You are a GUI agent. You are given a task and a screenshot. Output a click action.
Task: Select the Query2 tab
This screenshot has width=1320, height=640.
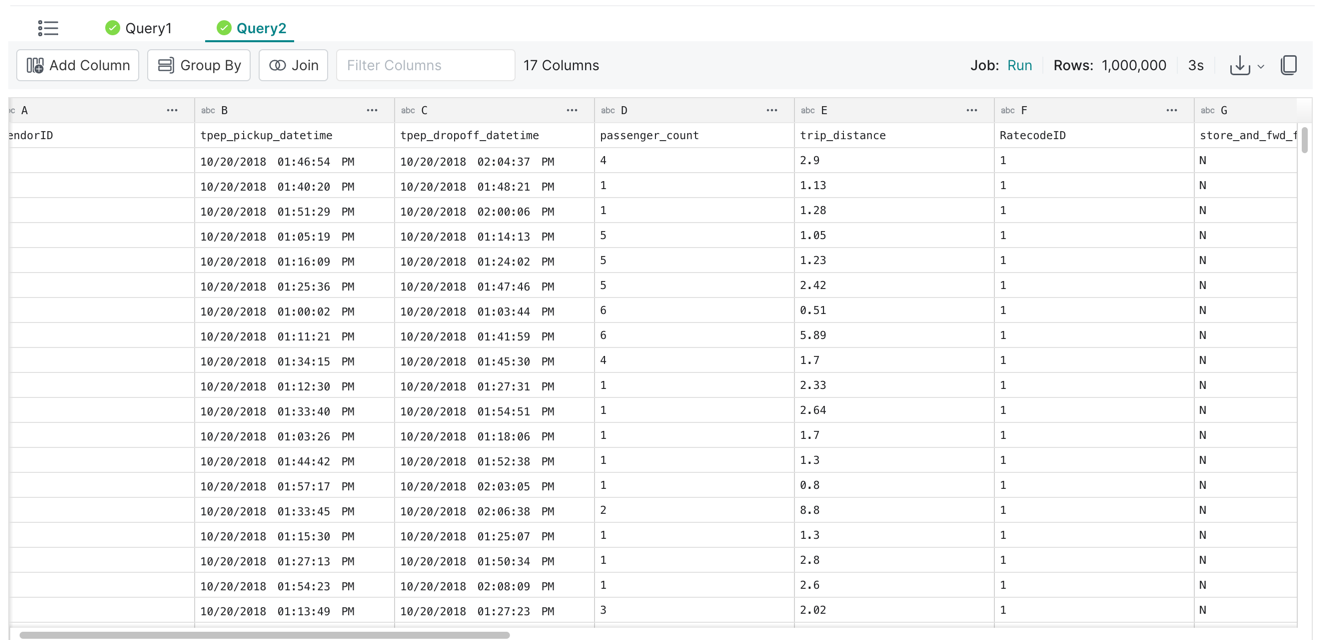[251, 28]
